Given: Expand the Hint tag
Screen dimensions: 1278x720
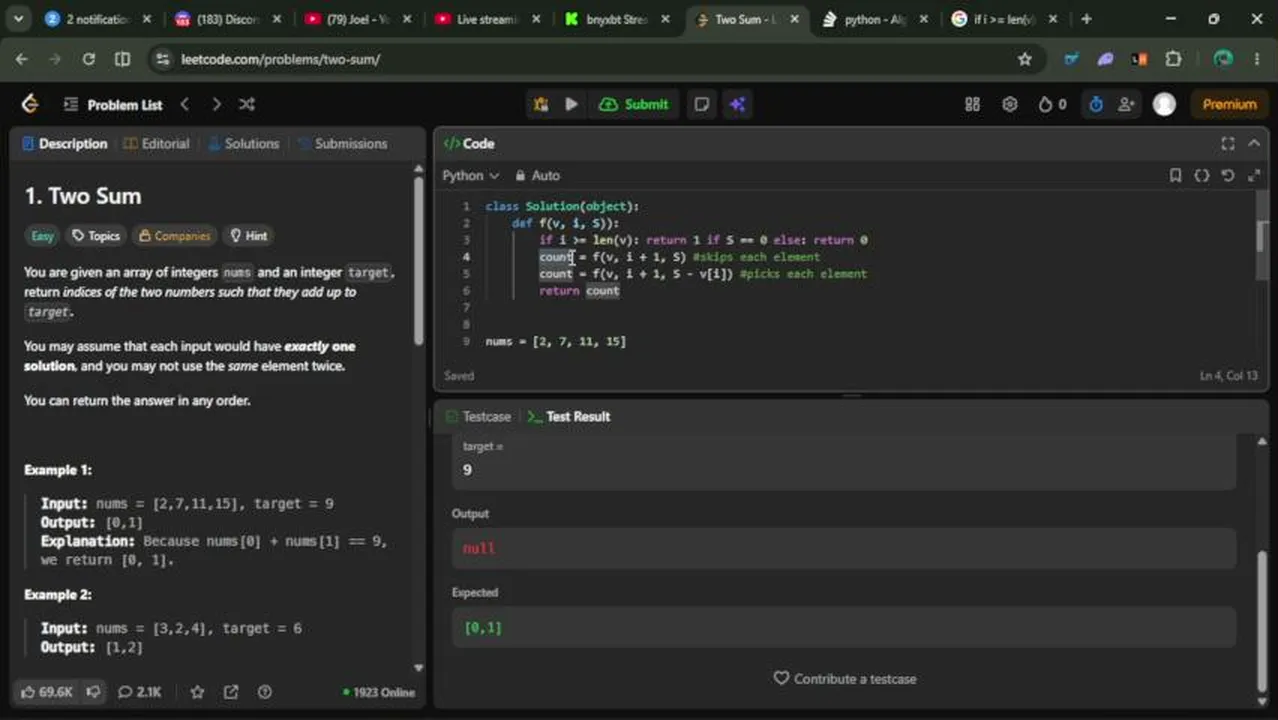Looking at the screenshot, I should click(248, 236).
